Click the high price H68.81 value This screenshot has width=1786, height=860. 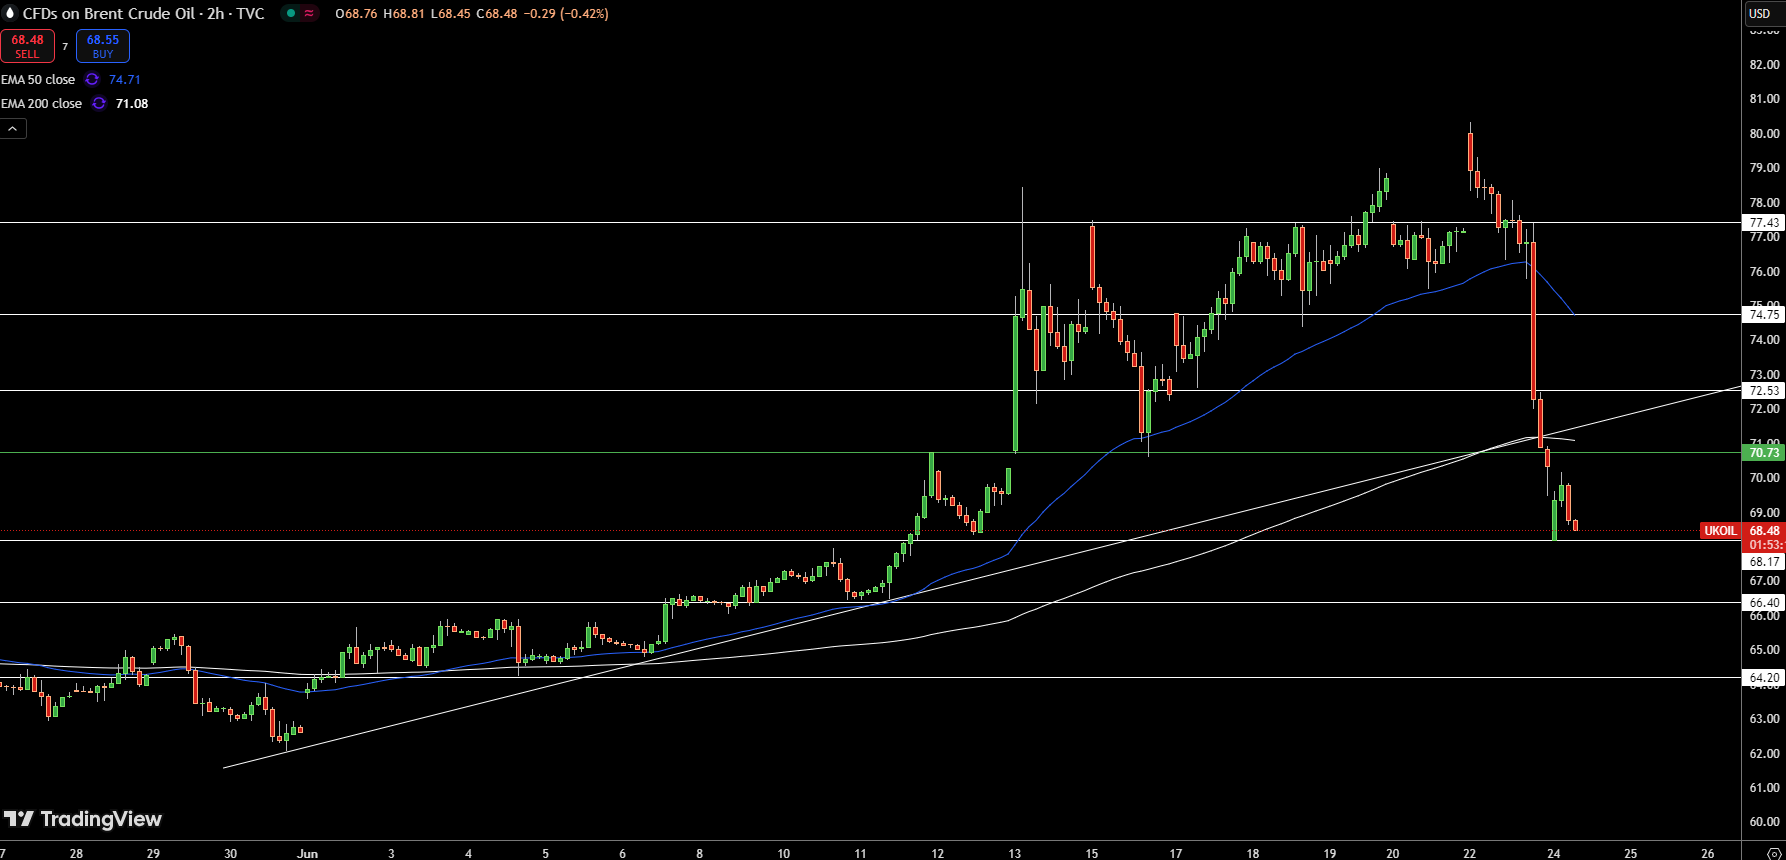click(x=404, y=13)
